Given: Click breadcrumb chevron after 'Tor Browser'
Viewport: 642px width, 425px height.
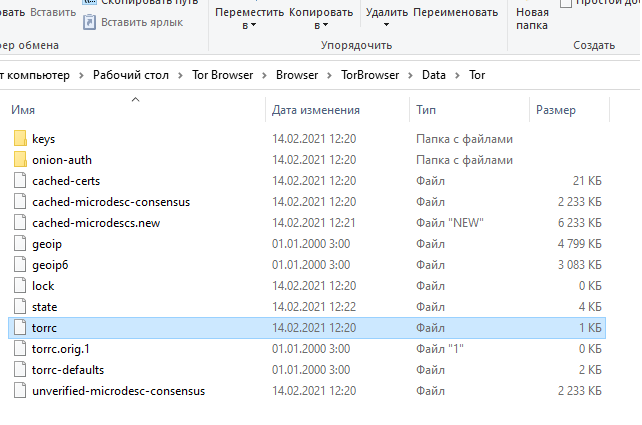Looking at the screenshot, I should click(x=266, y=74).
